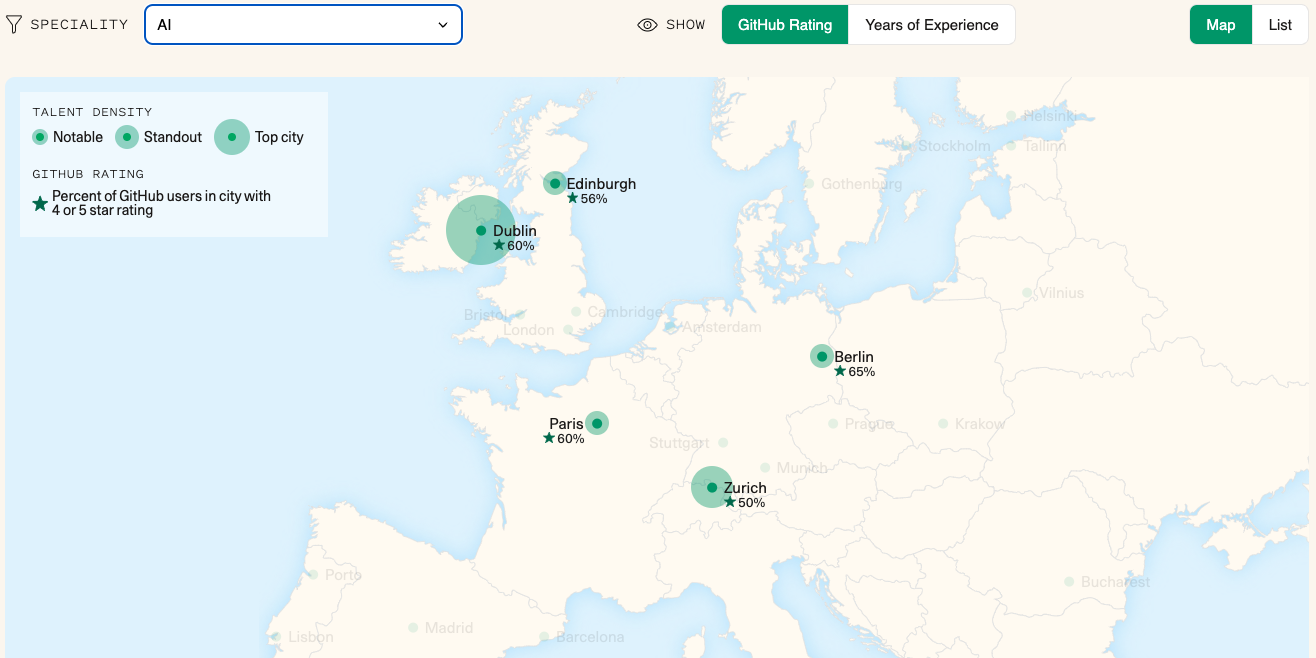Click the eye Show icon
This screenshot has height=658, width=1316.
pos(647,25)
